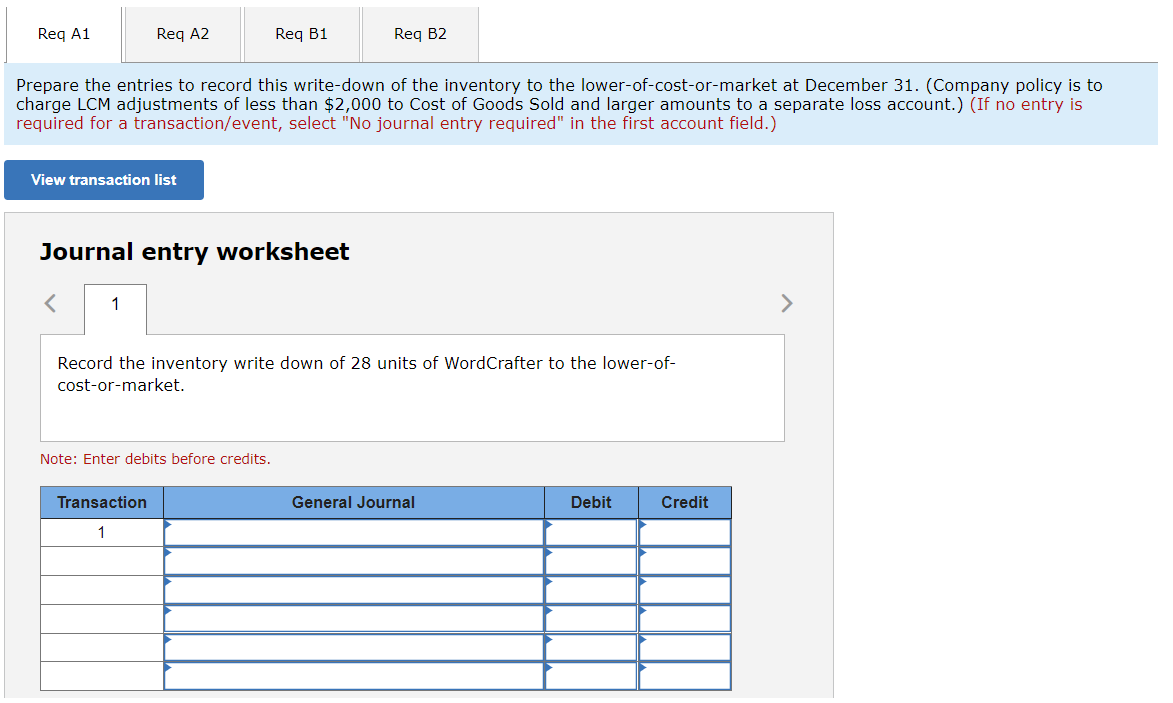Image resolution: width=1173 pixels, height=703 pixels.
Task: Open the account dropdown arrow in the last row
Action: click(x=170, y=668)
